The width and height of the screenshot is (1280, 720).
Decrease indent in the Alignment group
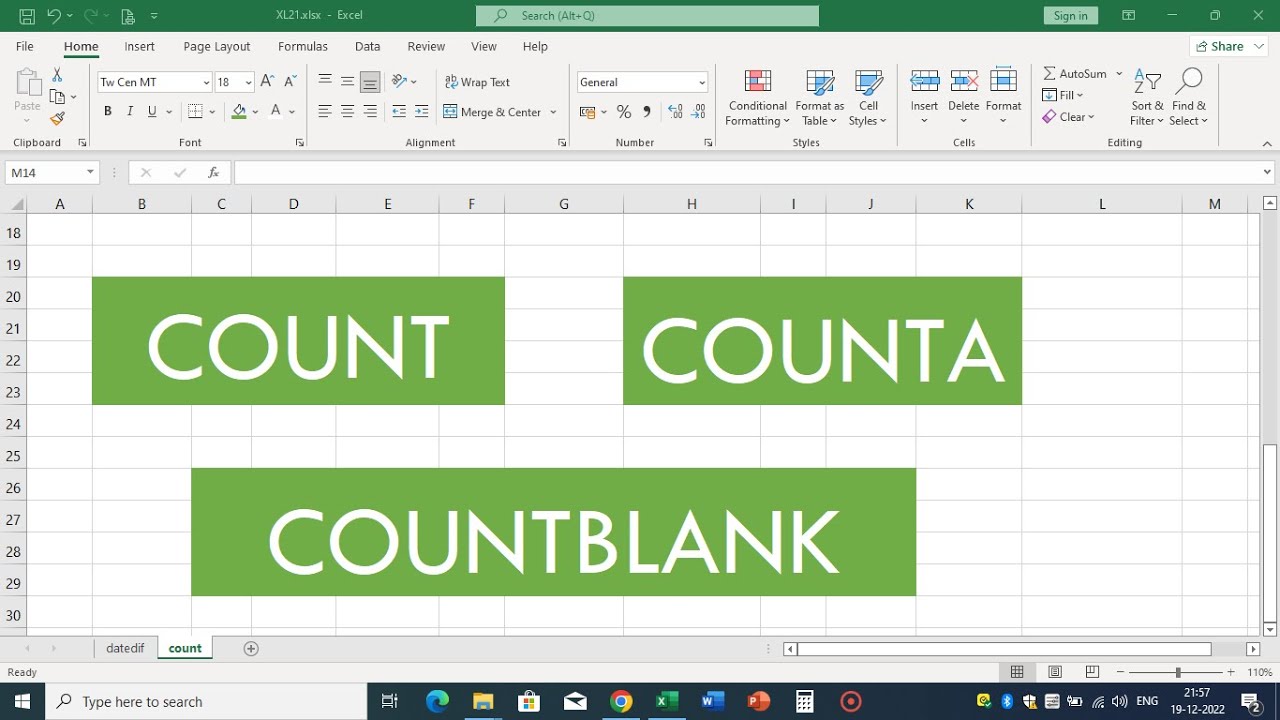(399, 112)
